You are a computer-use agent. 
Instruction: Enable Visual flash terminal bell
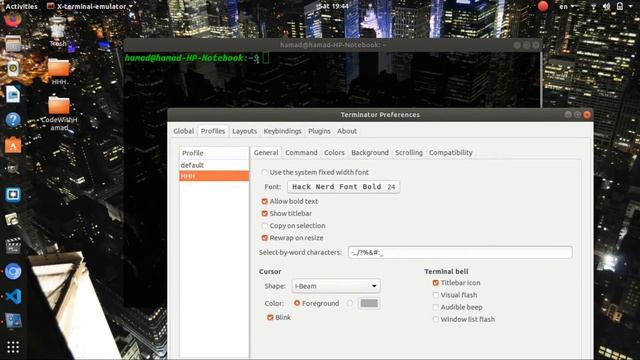pos(436,295)
